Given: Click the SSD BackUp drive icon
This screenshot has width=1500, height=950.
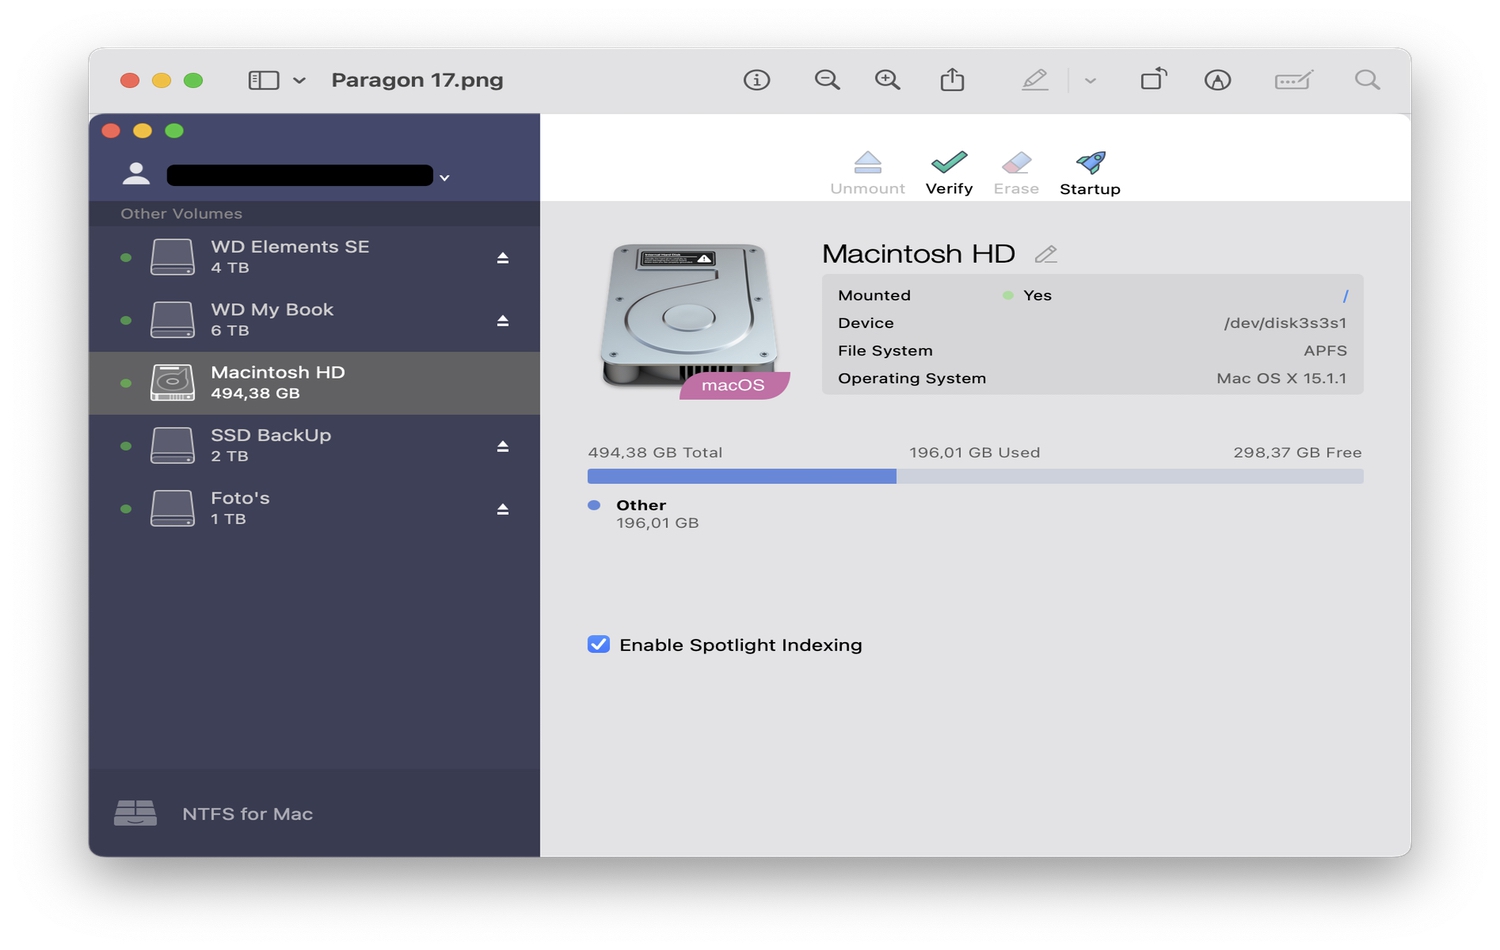Looking at the screenshot, I should coord(172,445).
